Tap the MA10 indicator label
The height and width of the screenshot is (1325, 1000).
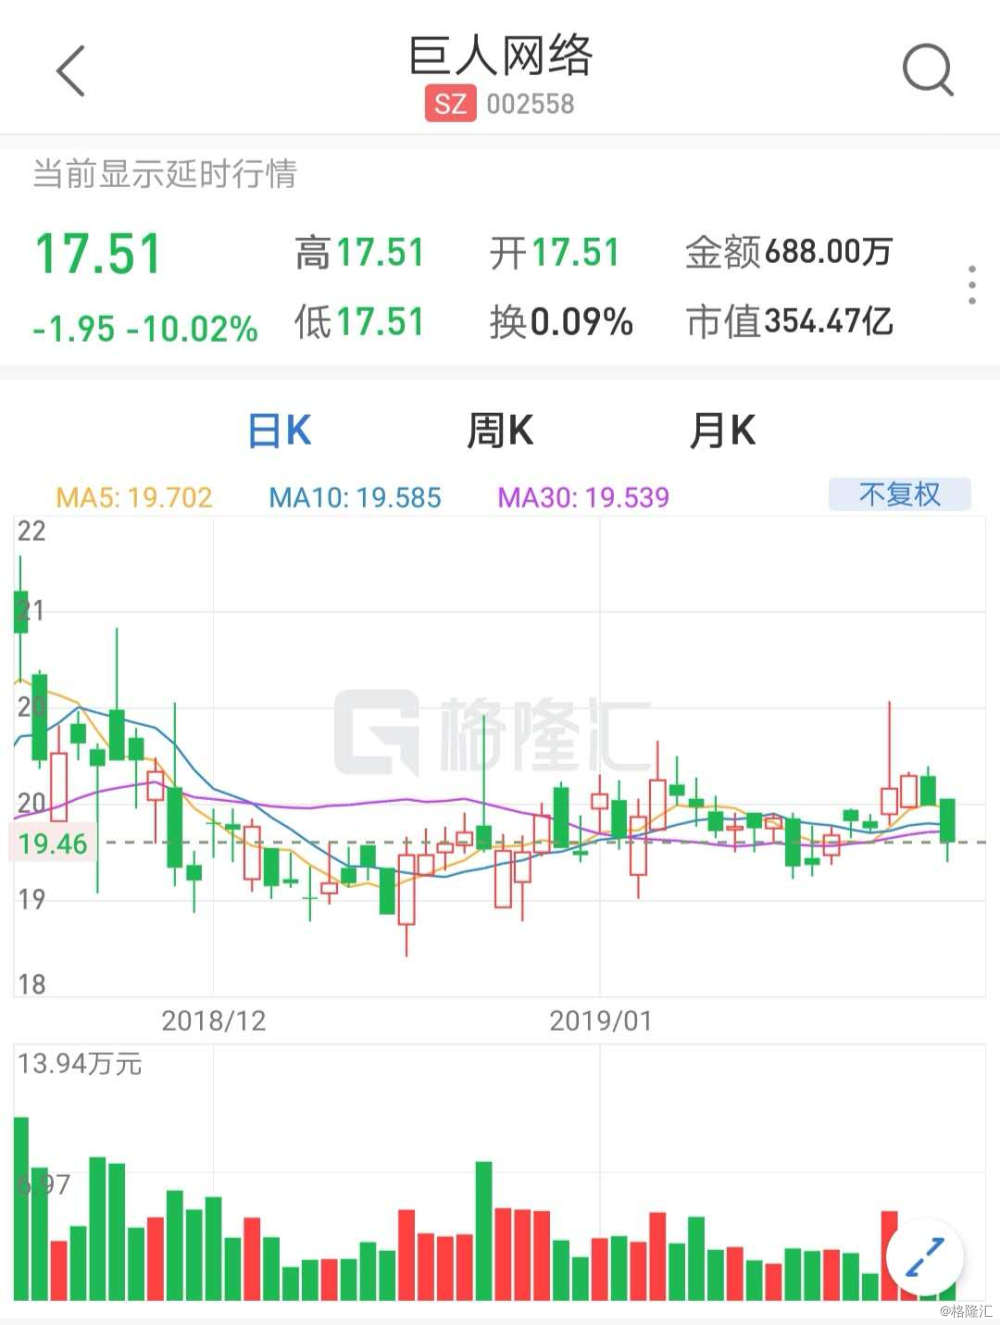tap(355, 497)
